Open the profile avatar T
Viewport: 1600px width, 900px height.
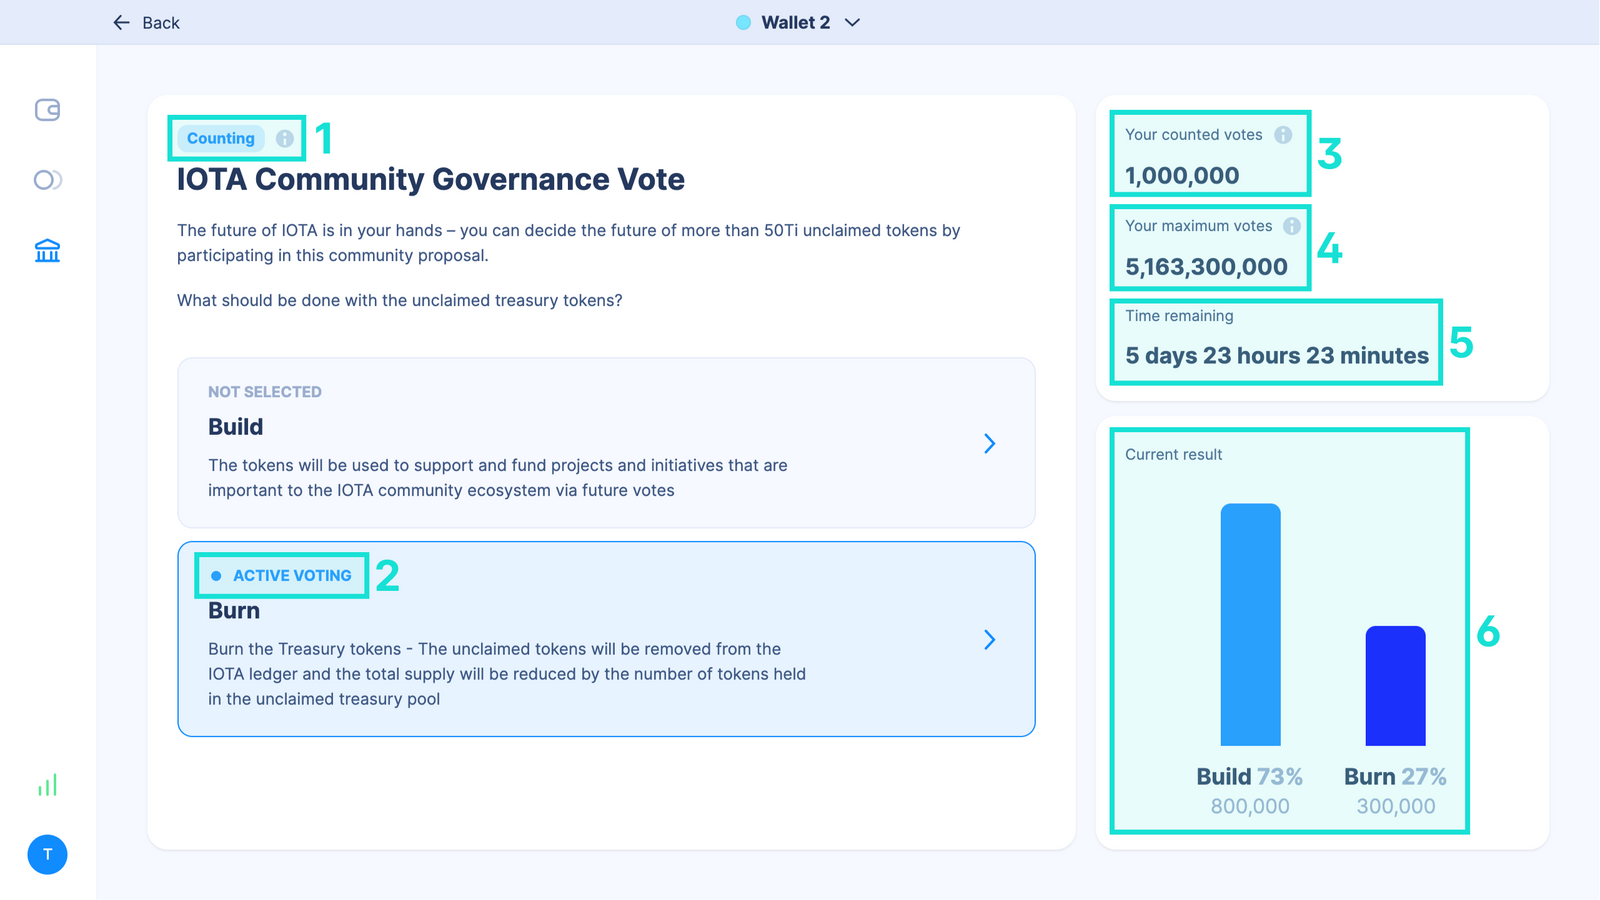[47, 855]
